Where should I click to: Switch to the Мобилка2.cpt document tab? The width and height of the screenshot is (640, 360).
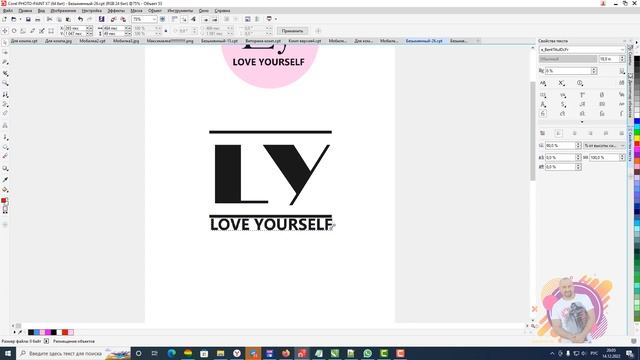[92, 41]
